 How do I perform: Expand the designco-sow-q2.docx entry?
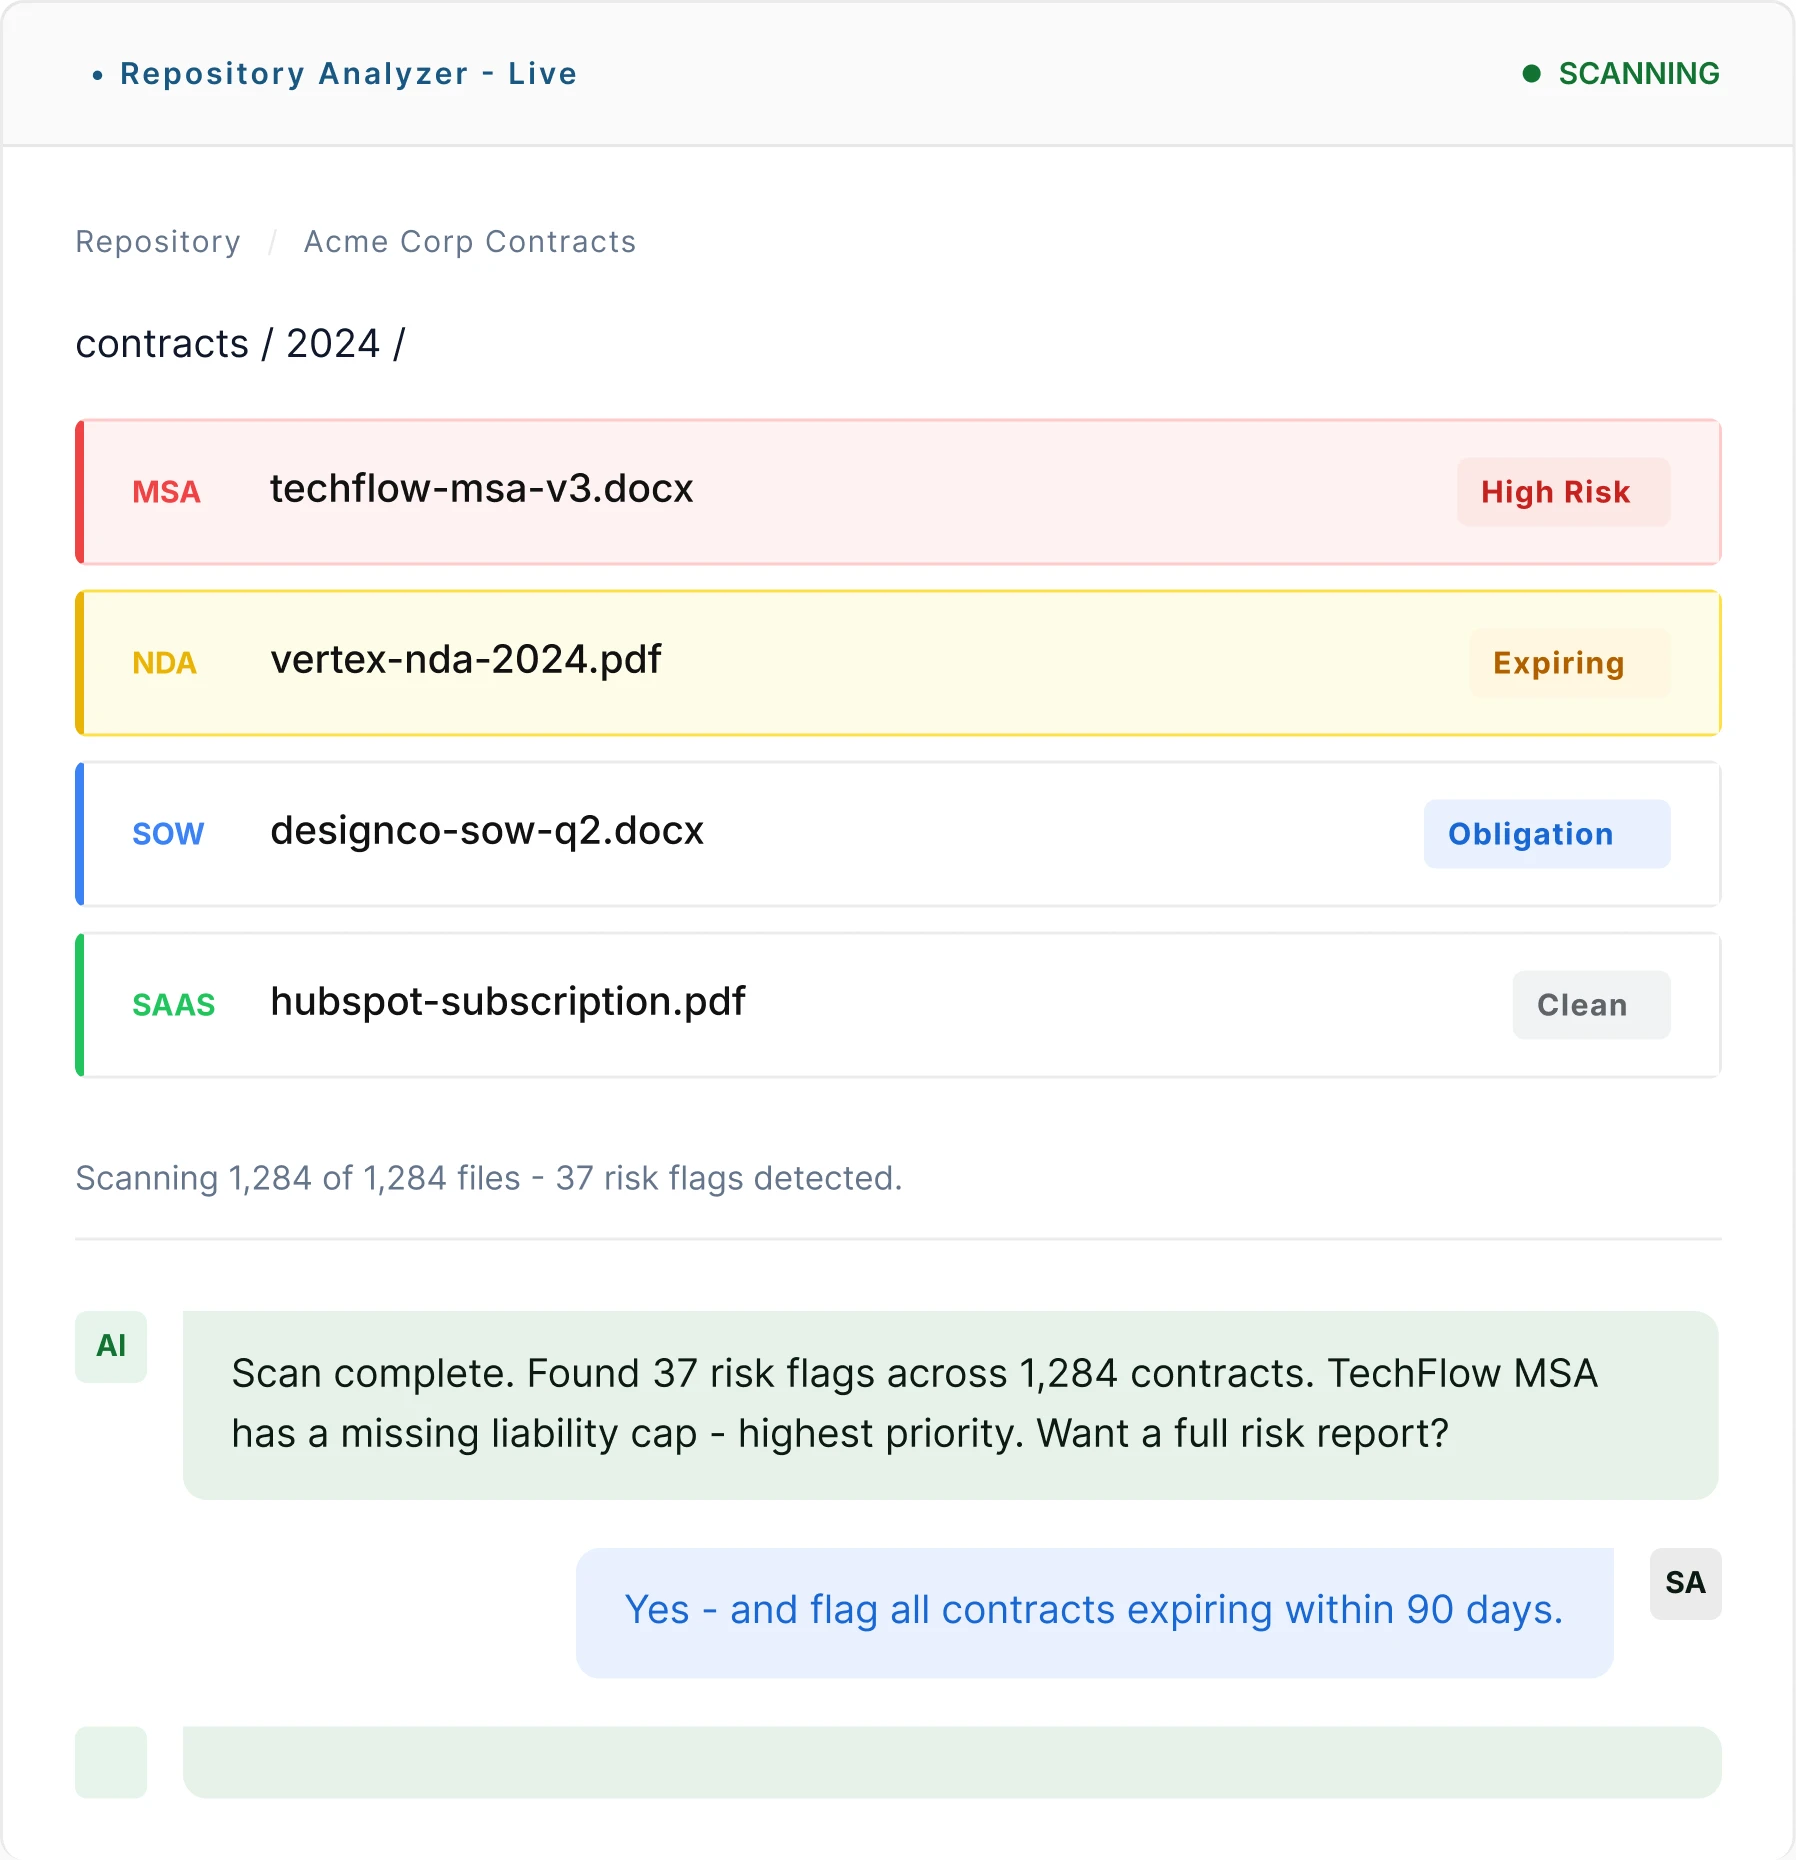(x=700, y=833)
